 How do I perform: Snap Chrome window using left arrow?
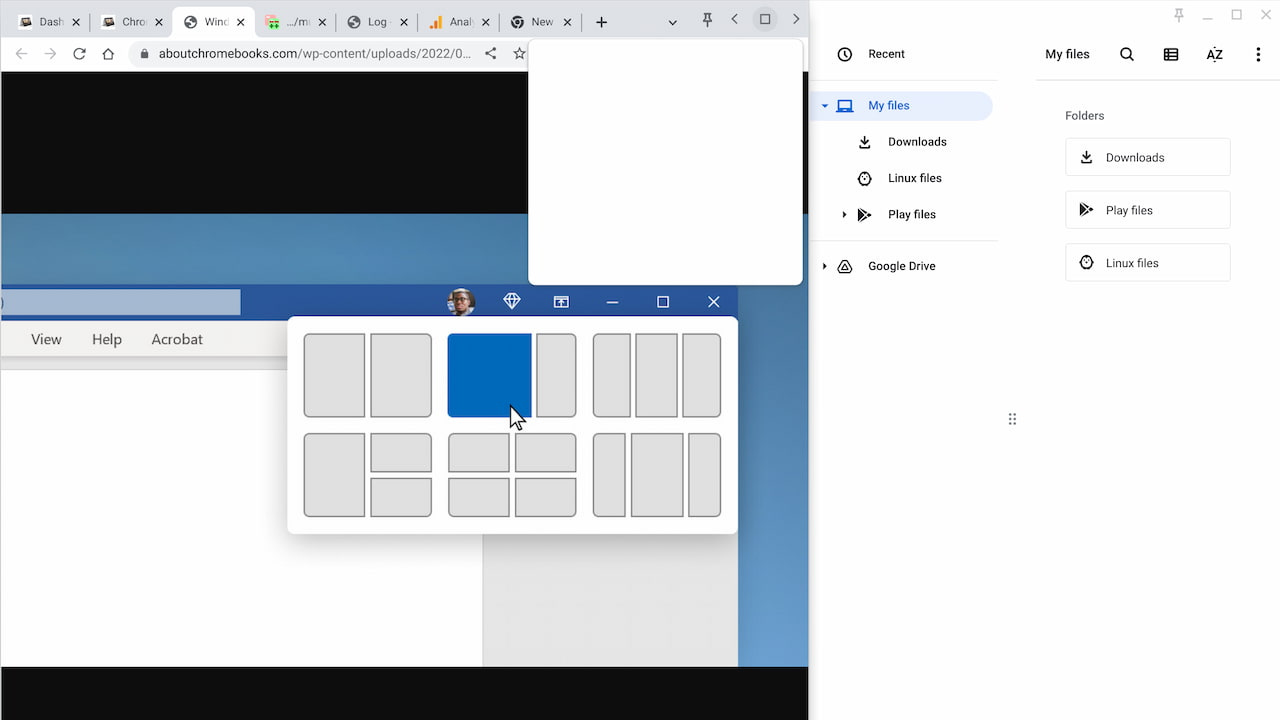[735, 19]
